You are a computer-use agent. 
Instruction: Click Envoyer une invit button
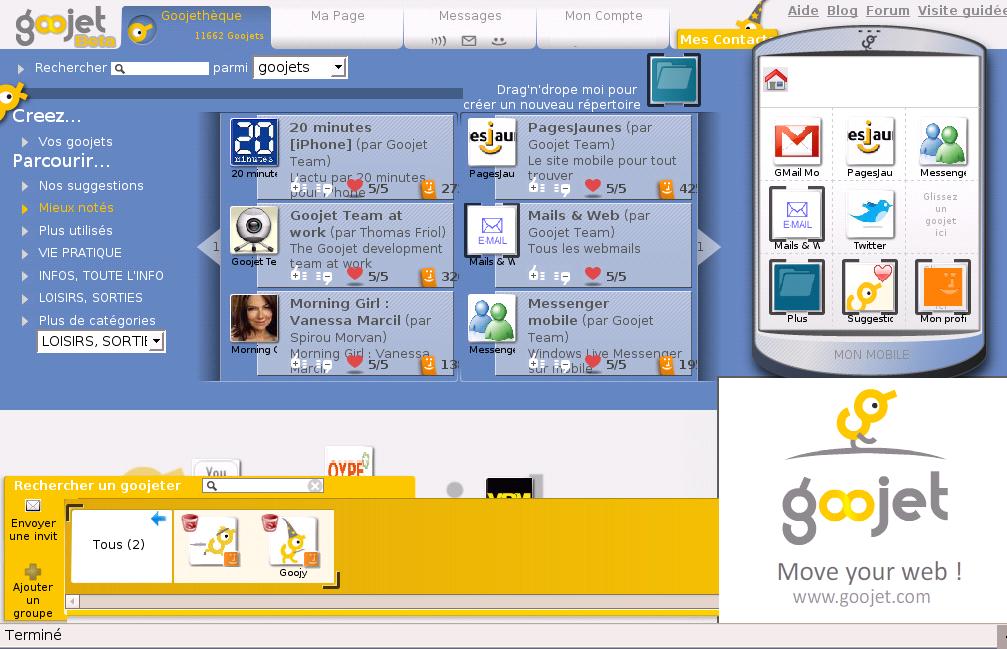click(x=33, y=521)
